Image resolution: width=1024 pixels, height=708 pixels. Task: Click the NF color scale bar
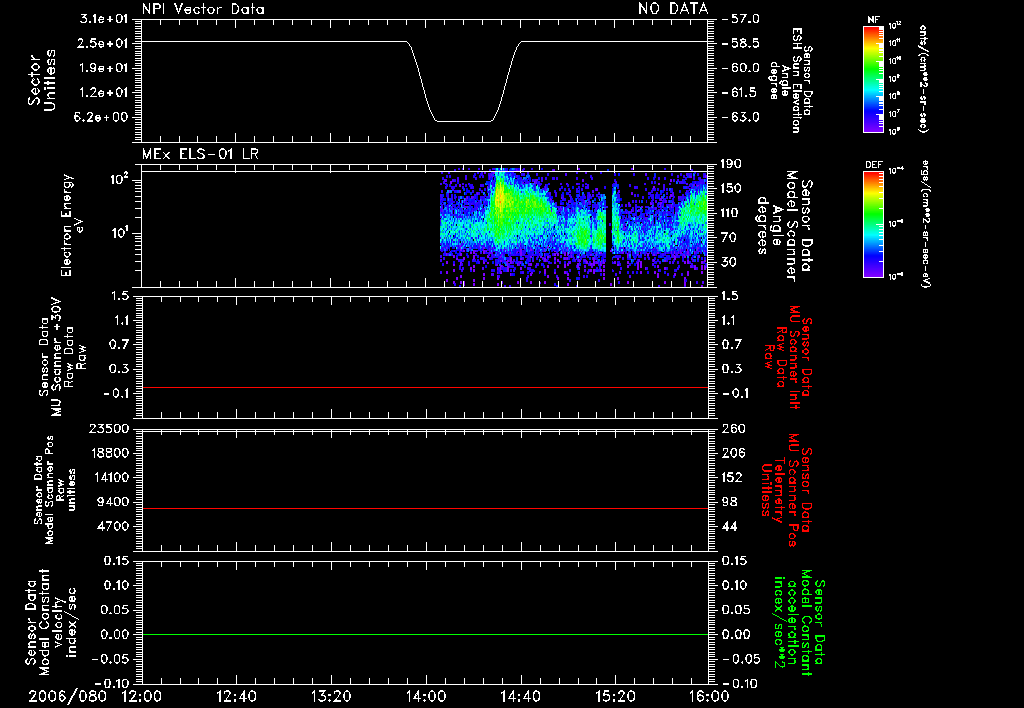point(874,79)
